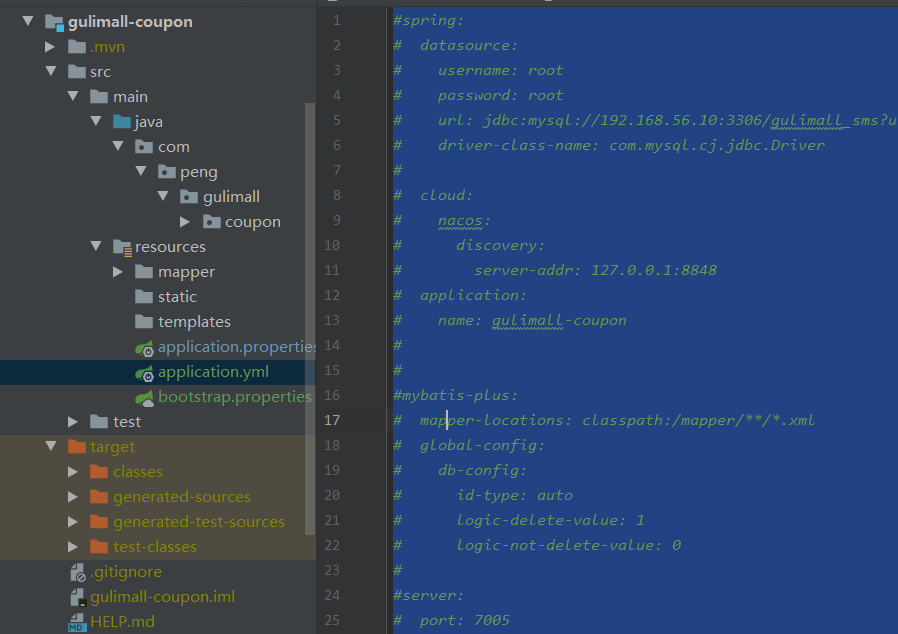Click the '#spring:' text on line 1

pyautogui.click(x=428, y=21)
